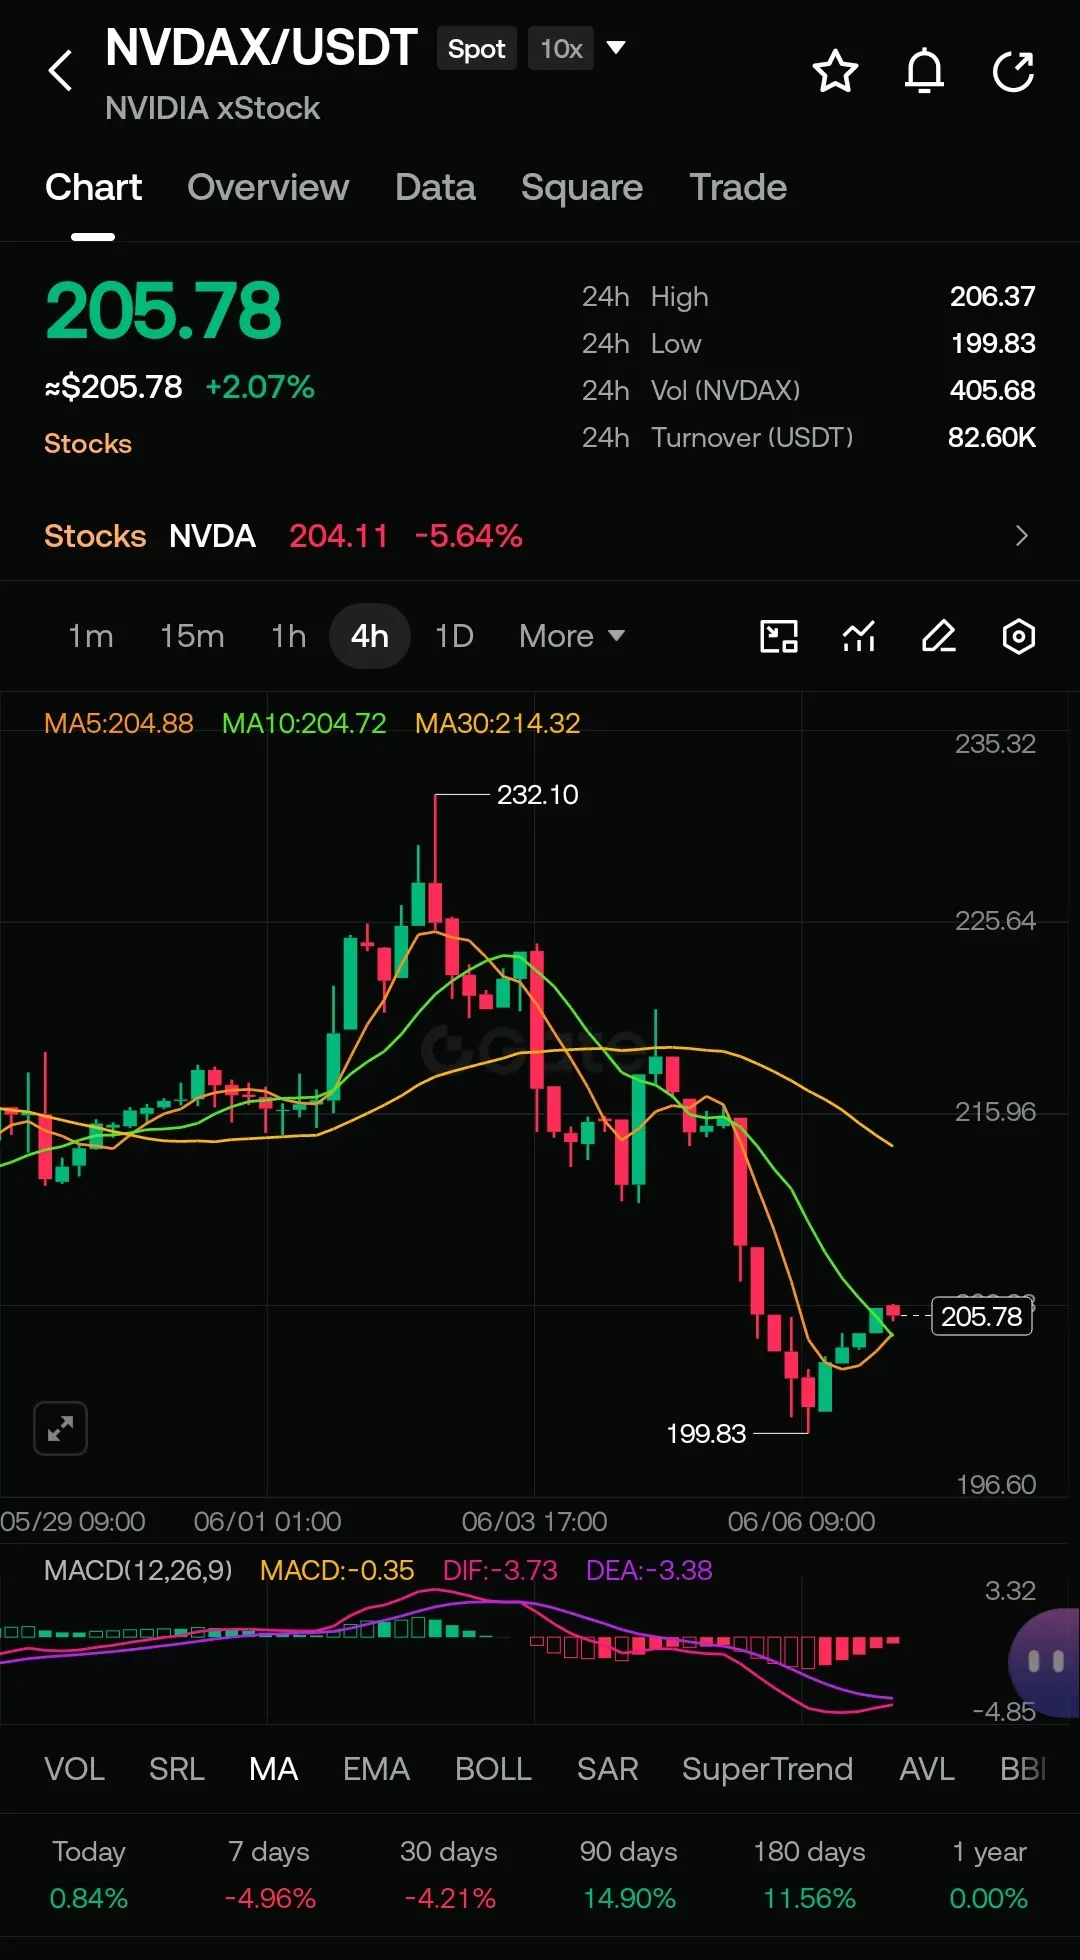Open the Square tab

coord(582,187)
